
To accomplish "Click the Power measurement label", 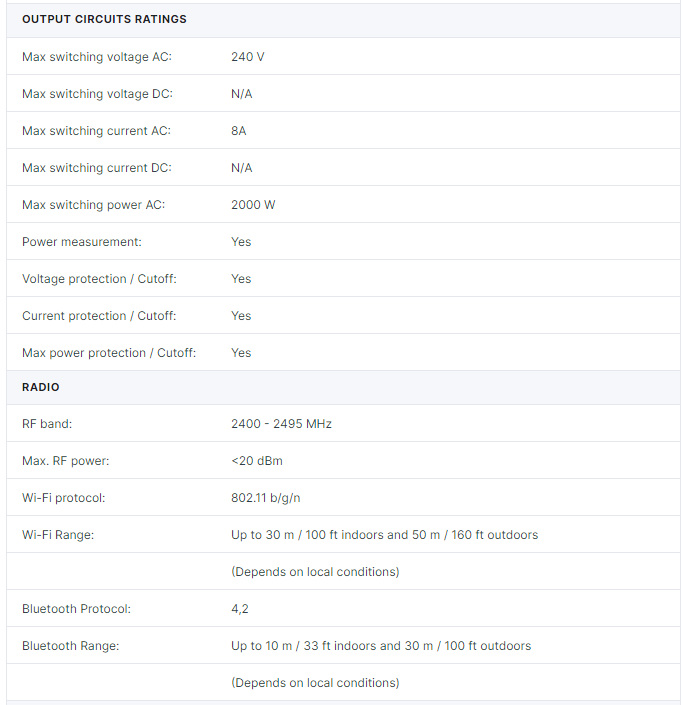I will (82, 242).
